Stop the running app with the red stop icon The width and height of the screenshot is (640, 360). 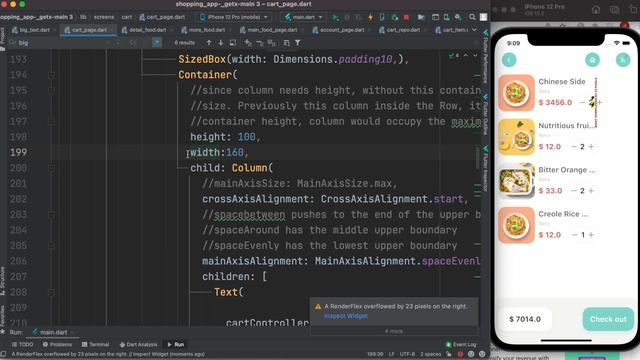tap(407, 17)
